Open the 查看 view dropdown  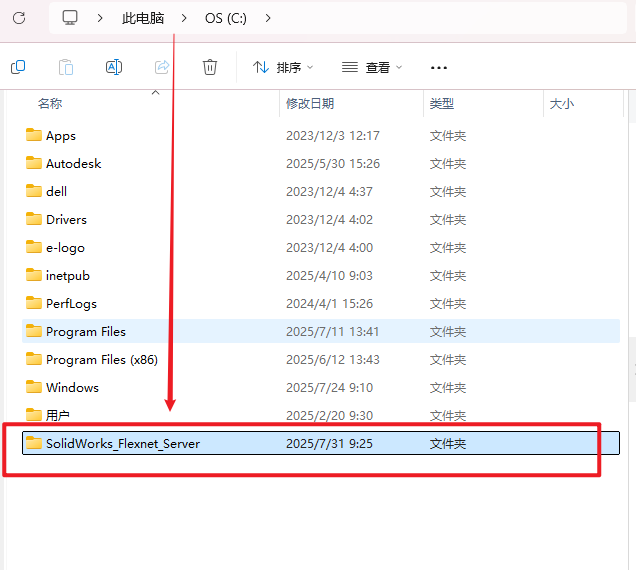[372, 67]
